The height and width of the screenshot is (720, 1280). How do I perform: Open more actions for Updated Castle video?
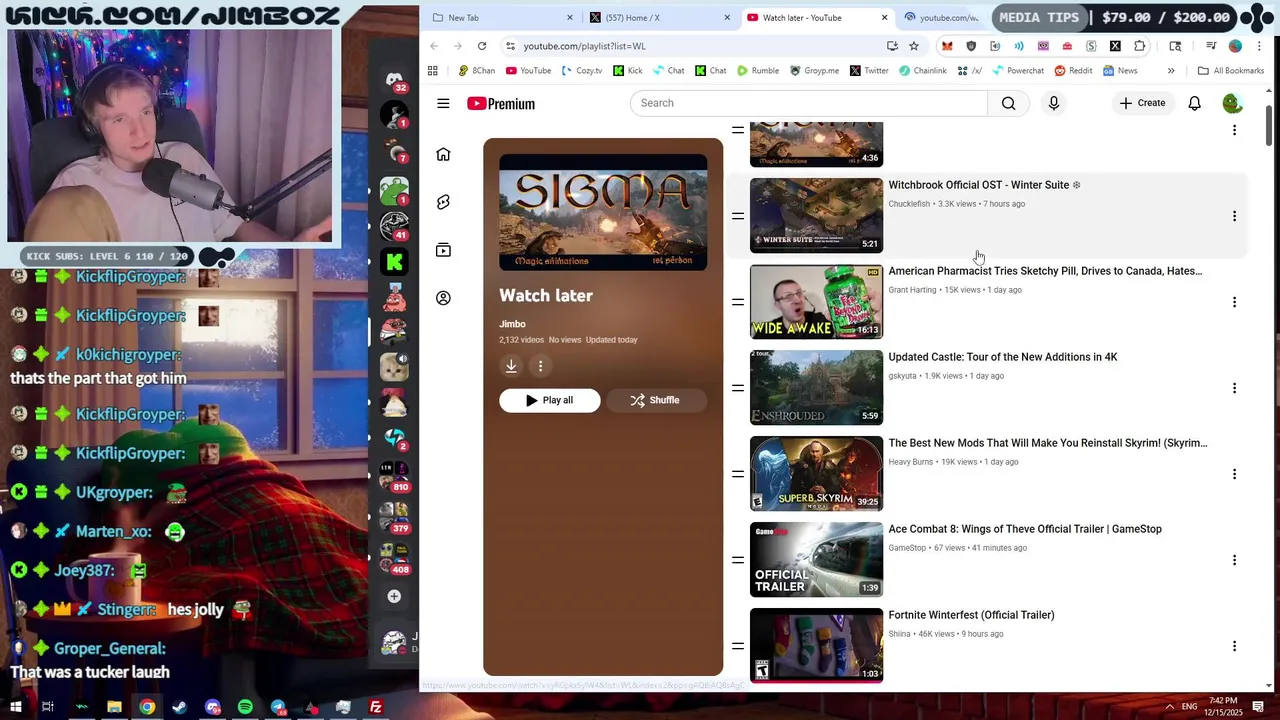click(x=1234, y=388)
